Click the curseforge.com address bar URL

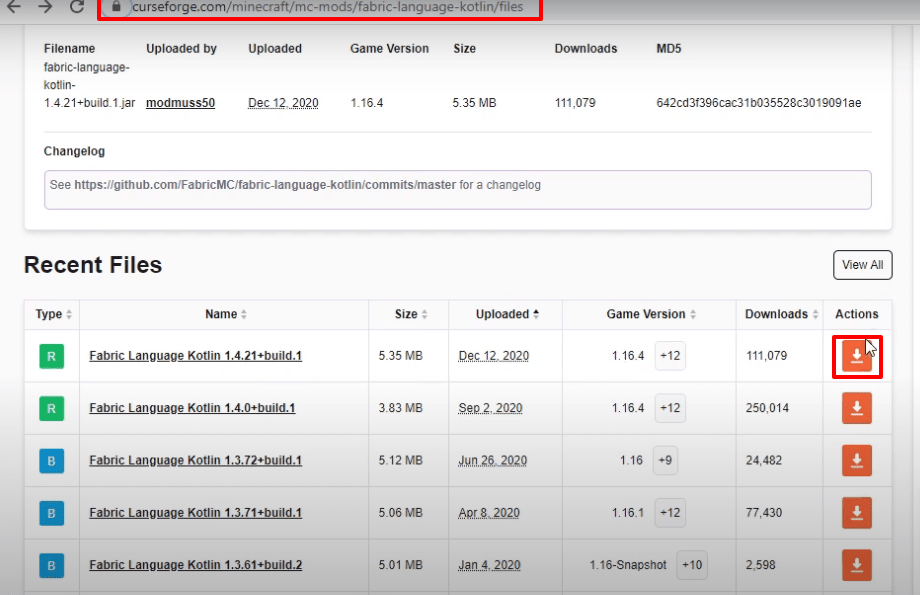(x=327, y=7)
